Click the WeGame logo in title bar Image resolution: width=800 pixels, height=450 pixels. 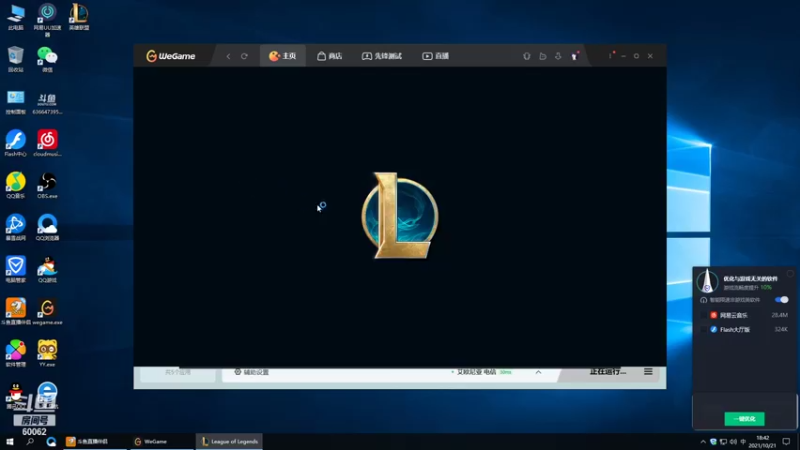[x=170, y=56]
